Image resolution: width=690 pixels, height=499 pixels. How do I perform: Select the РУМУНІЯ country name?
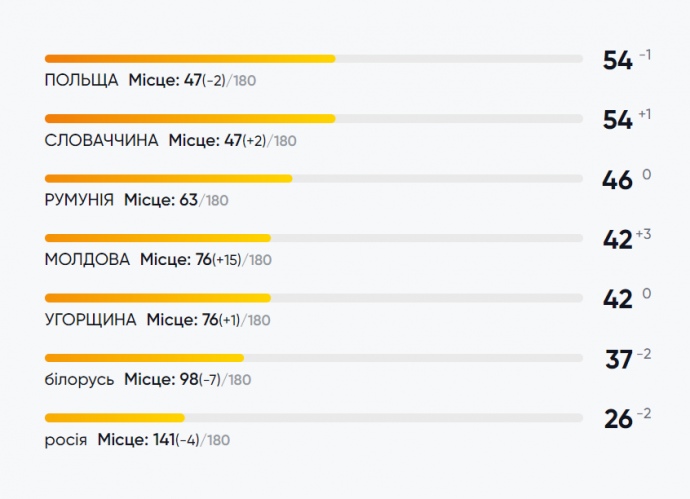[x=79, y=200]
